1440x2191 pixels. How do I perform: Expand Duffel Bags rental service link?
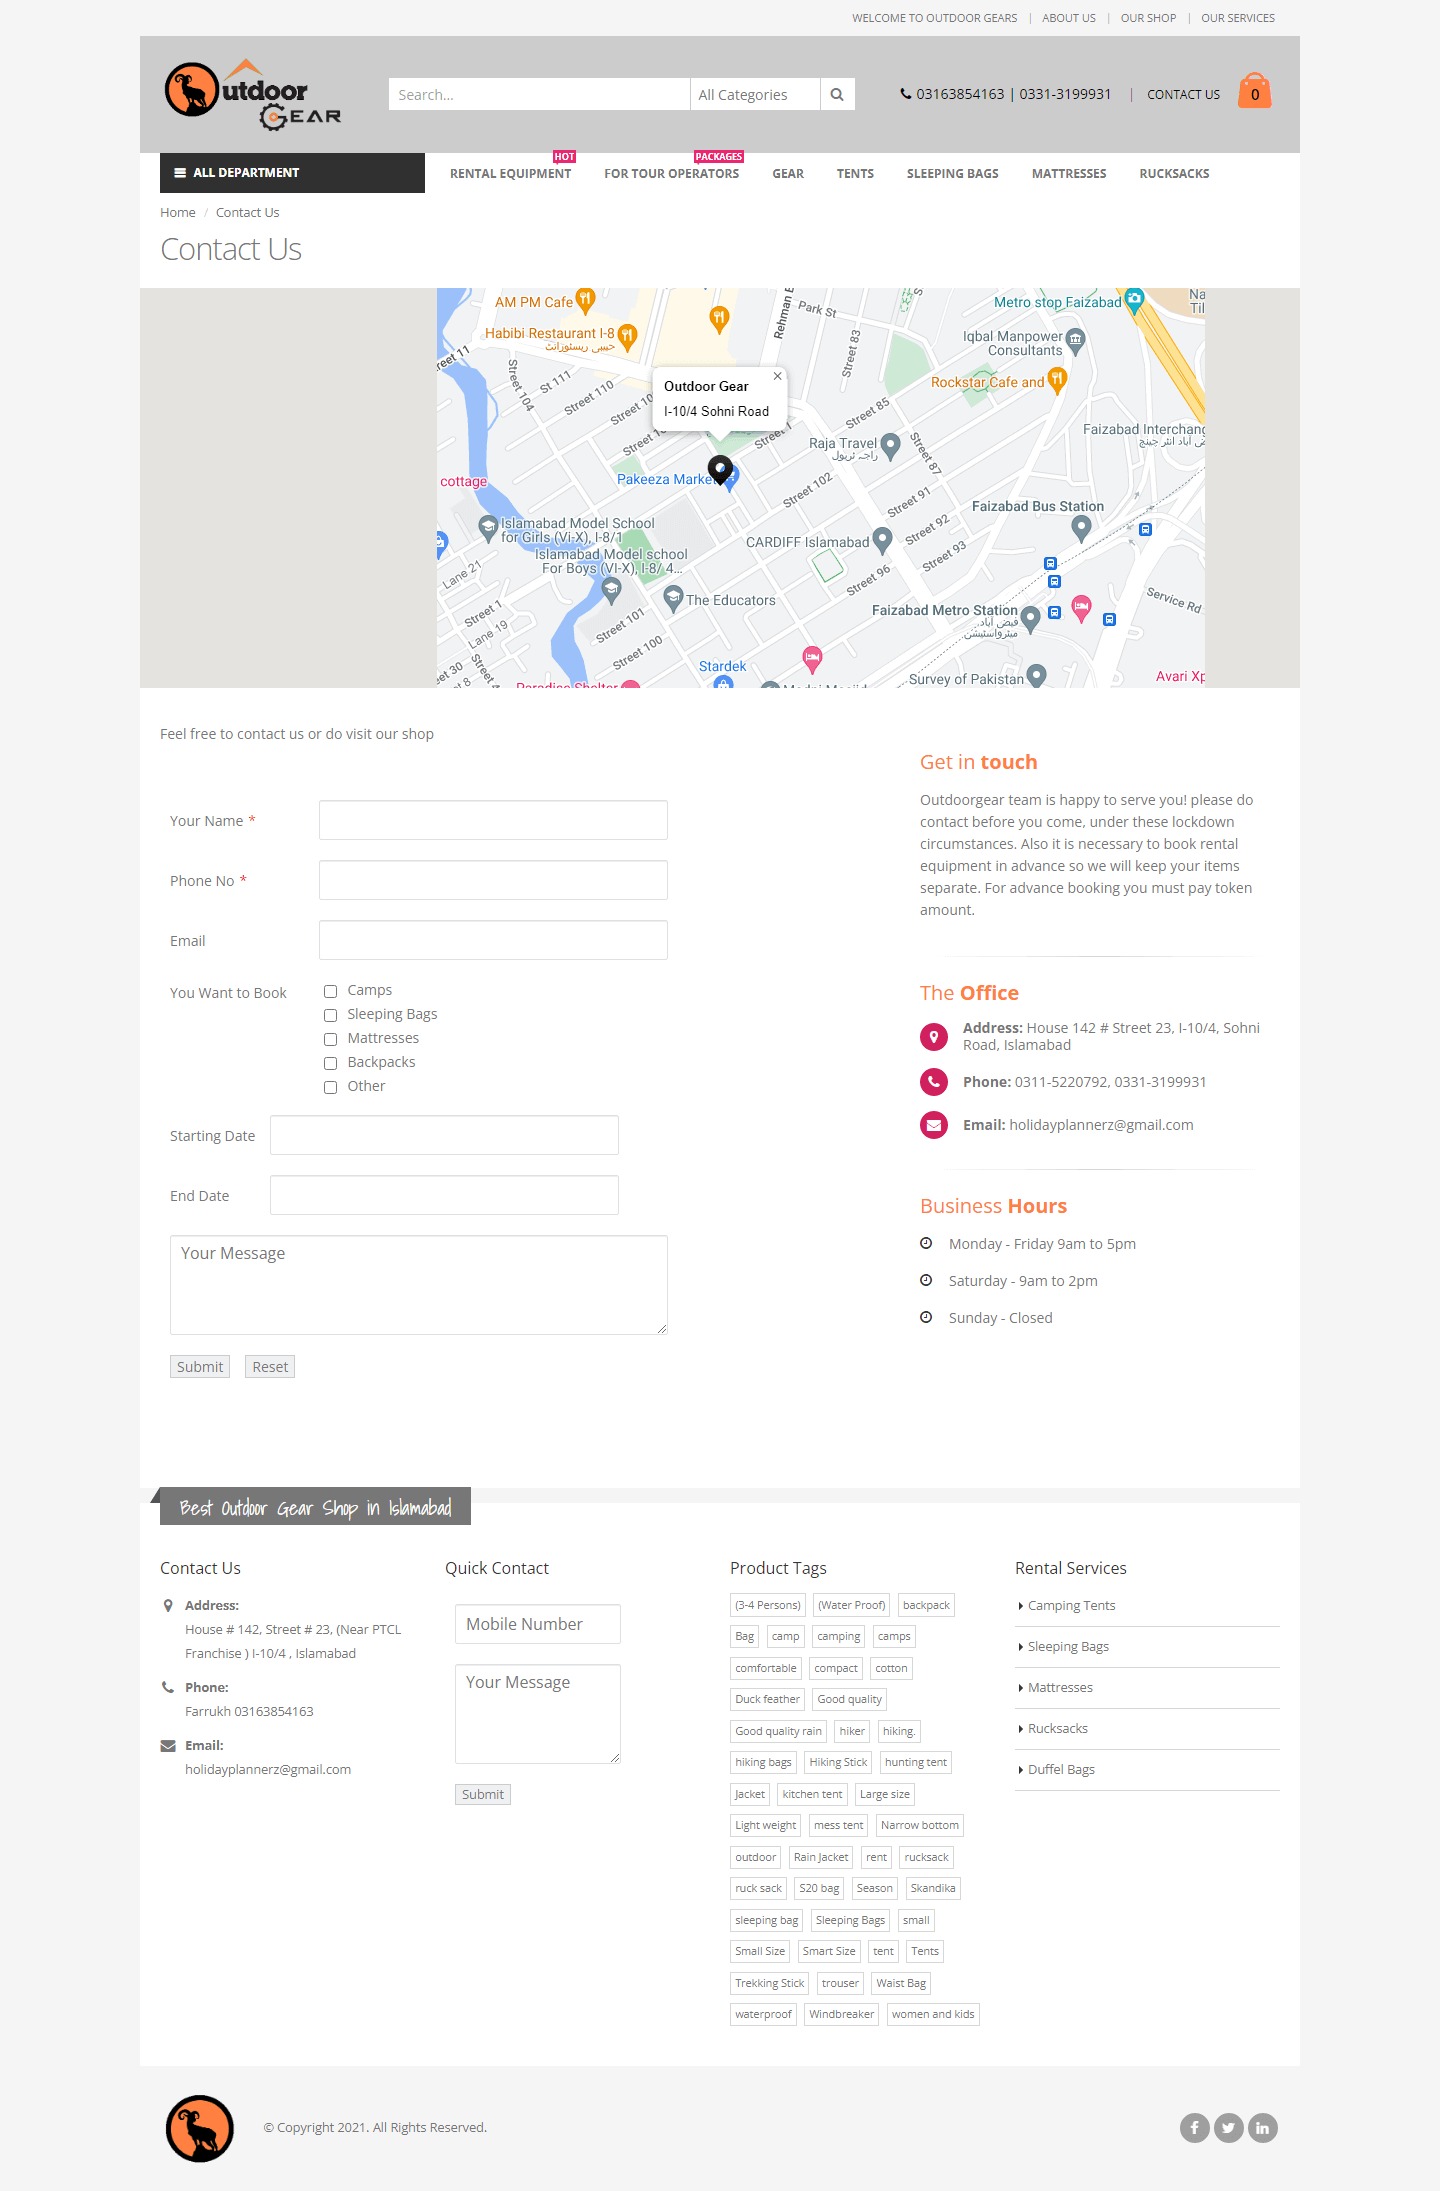(1061, 1770)
